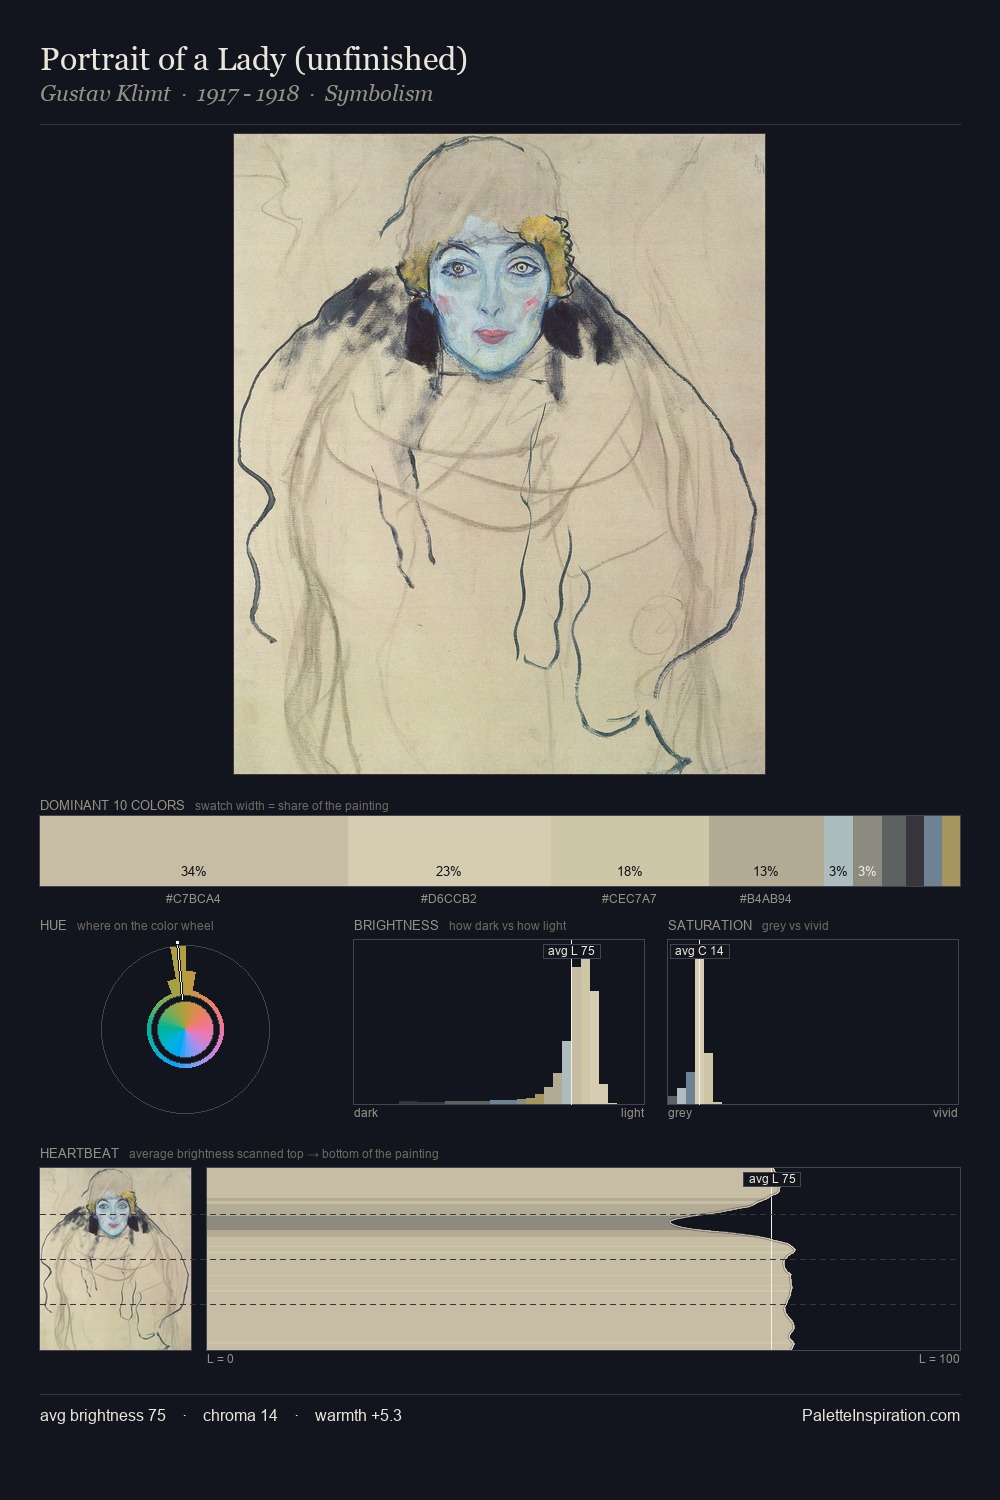Click the footer stat "chroma 14"

coord(240,1415)
